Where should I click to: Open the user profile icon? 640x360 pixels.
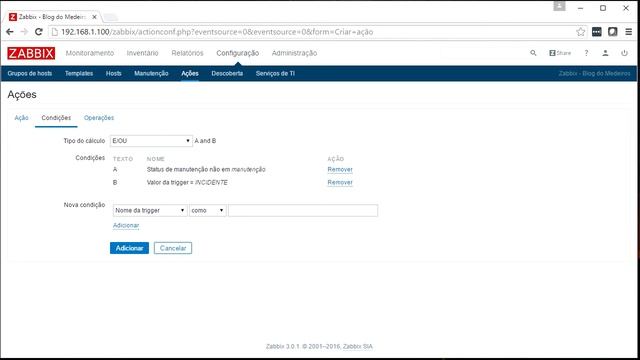tap(605, 53)
